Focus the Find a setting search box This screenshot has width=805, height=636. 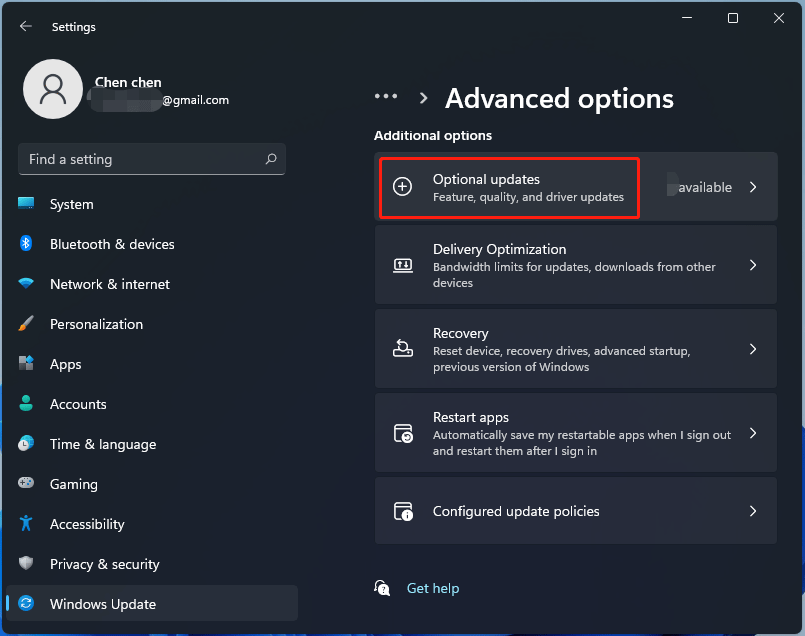click(140, 159)
